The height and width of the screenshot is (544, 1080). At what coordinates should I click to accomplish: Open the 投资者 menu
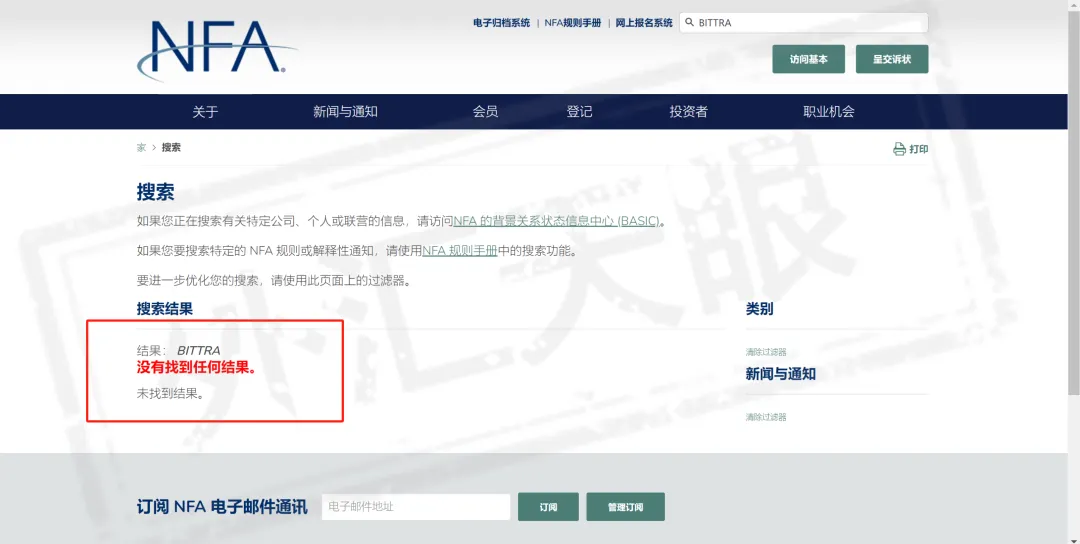(x=689, y=112)
